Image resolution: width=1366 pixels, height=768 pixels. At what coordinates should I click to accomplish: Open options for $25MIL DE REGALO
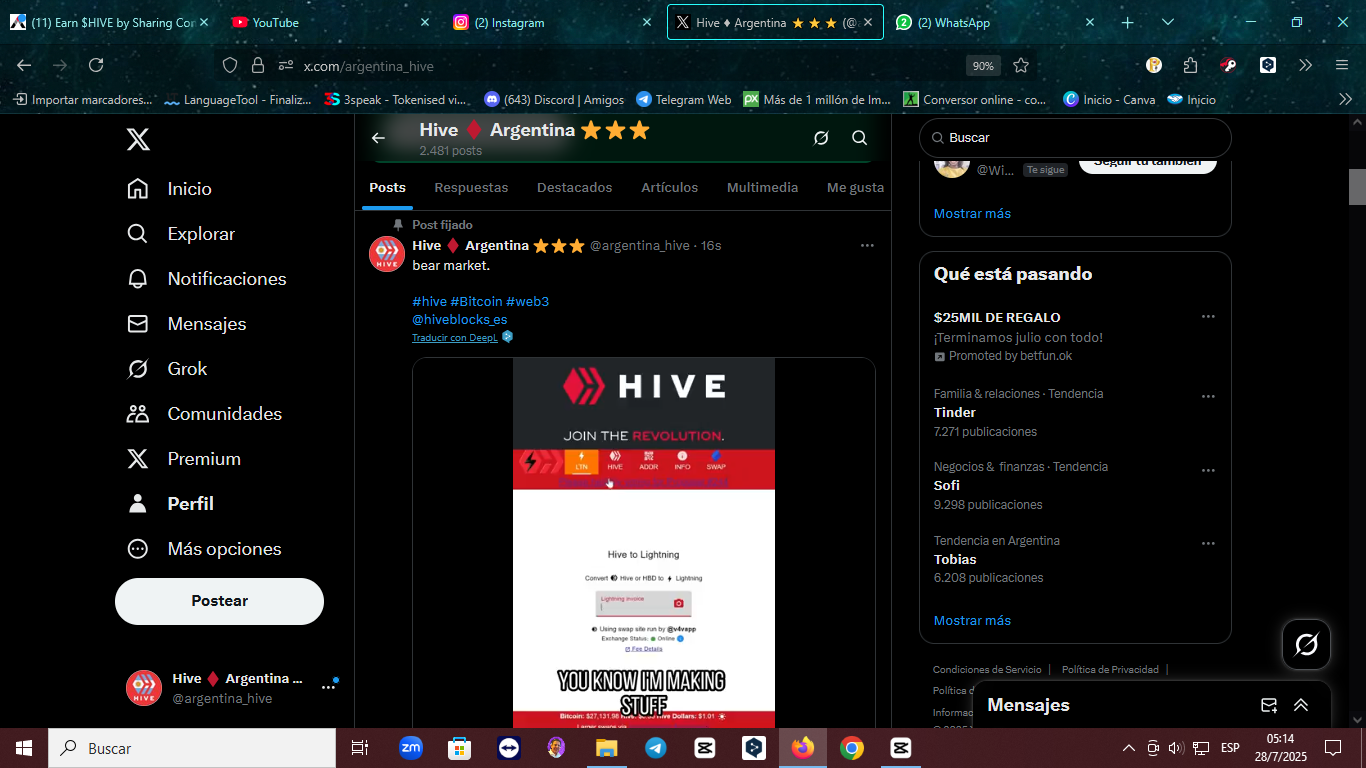1208,317
